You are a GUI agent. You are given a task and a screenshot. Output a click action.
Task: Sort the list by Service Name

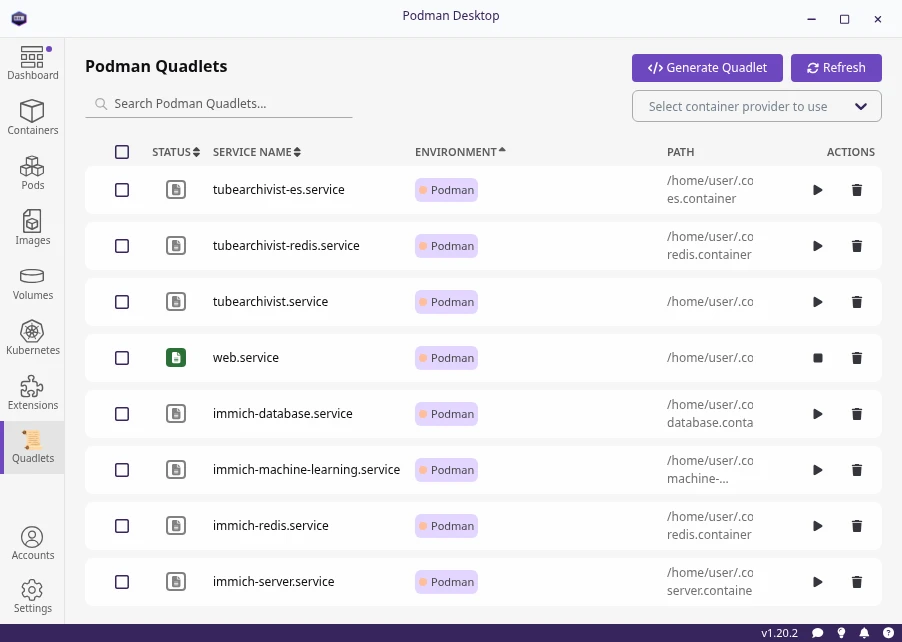click(256, 152)
